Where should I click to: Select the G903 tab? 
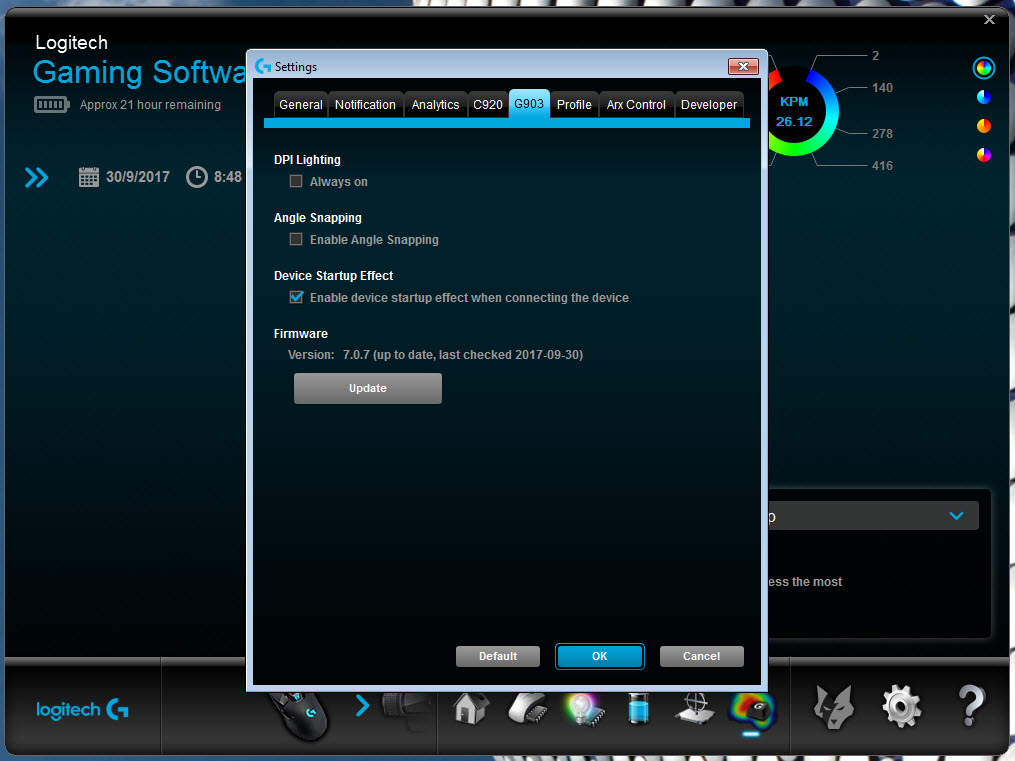coord(529,104)
